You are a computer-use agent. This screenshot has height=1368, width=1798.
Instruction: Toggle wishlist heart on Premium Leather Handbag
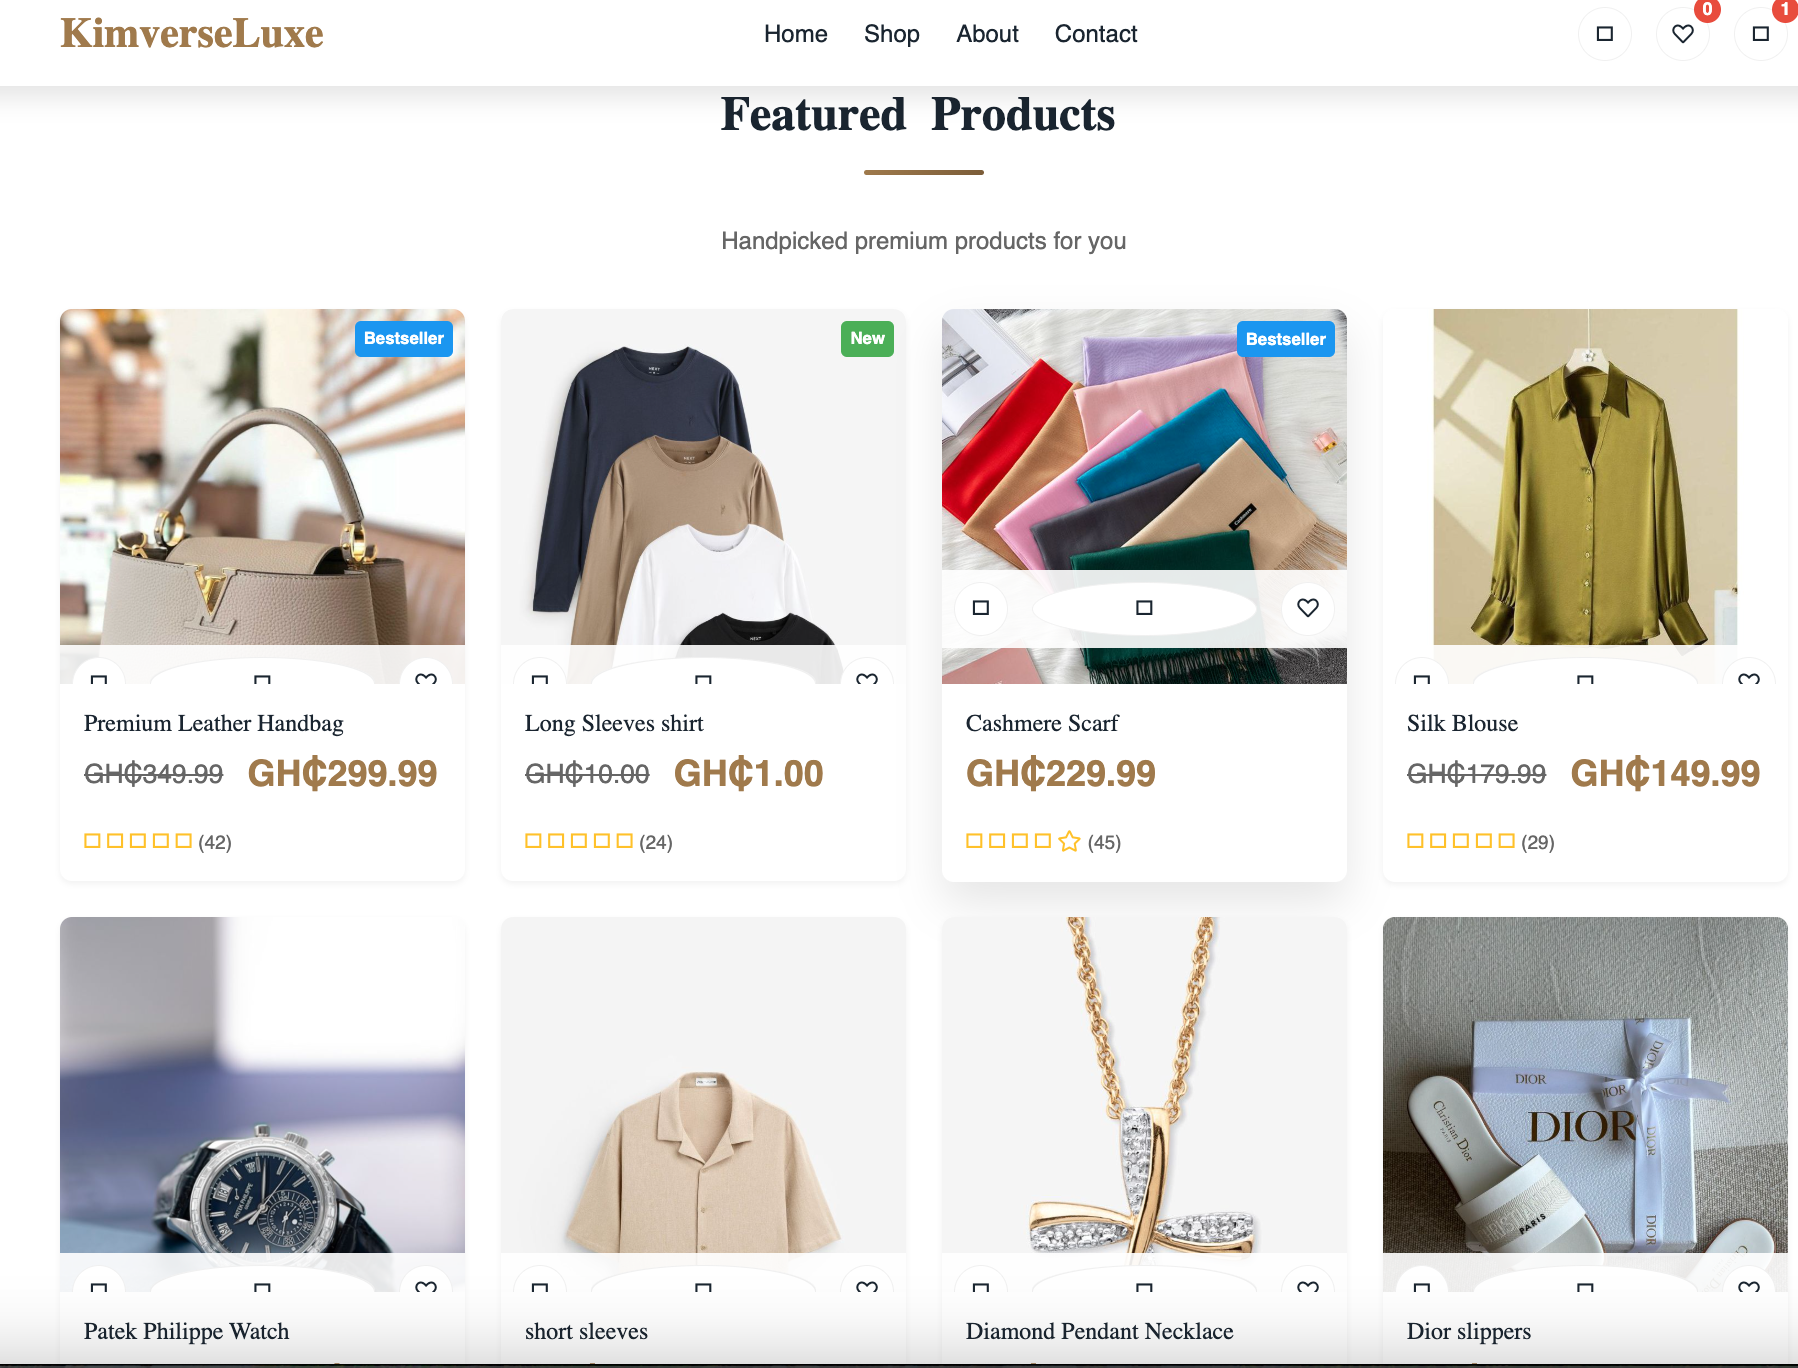click(426, 678)
